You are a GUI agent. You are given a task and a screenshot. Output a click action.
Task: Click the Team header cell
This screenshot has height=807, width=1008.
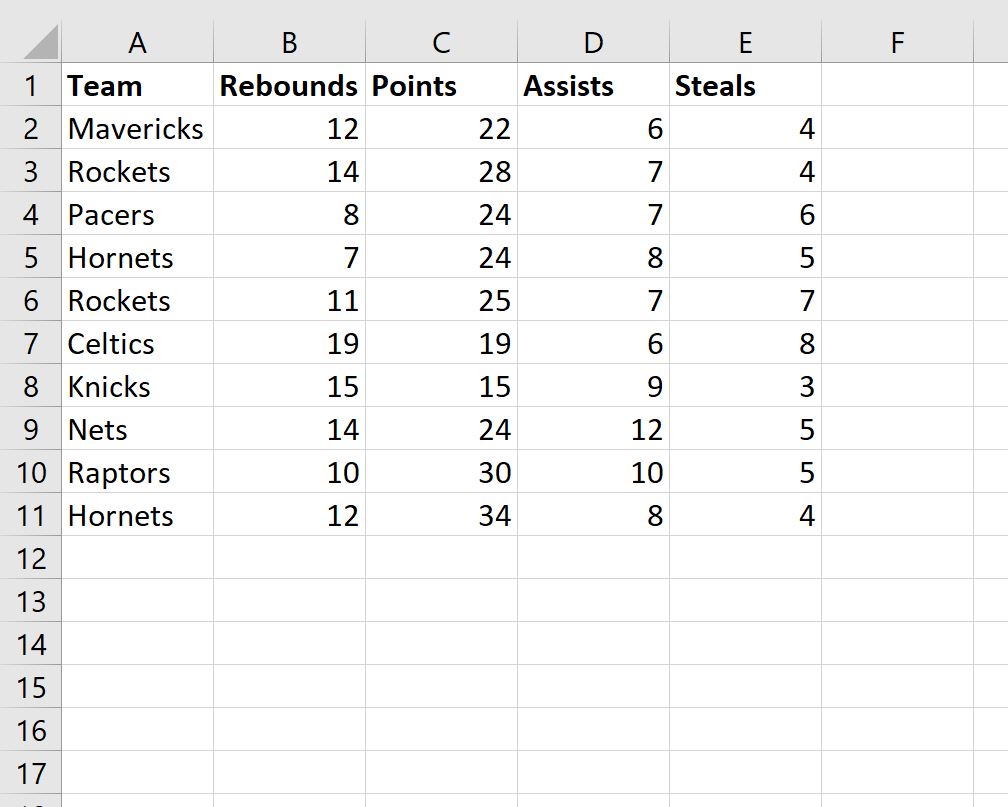pyautogui.click(x=138, y=85)
